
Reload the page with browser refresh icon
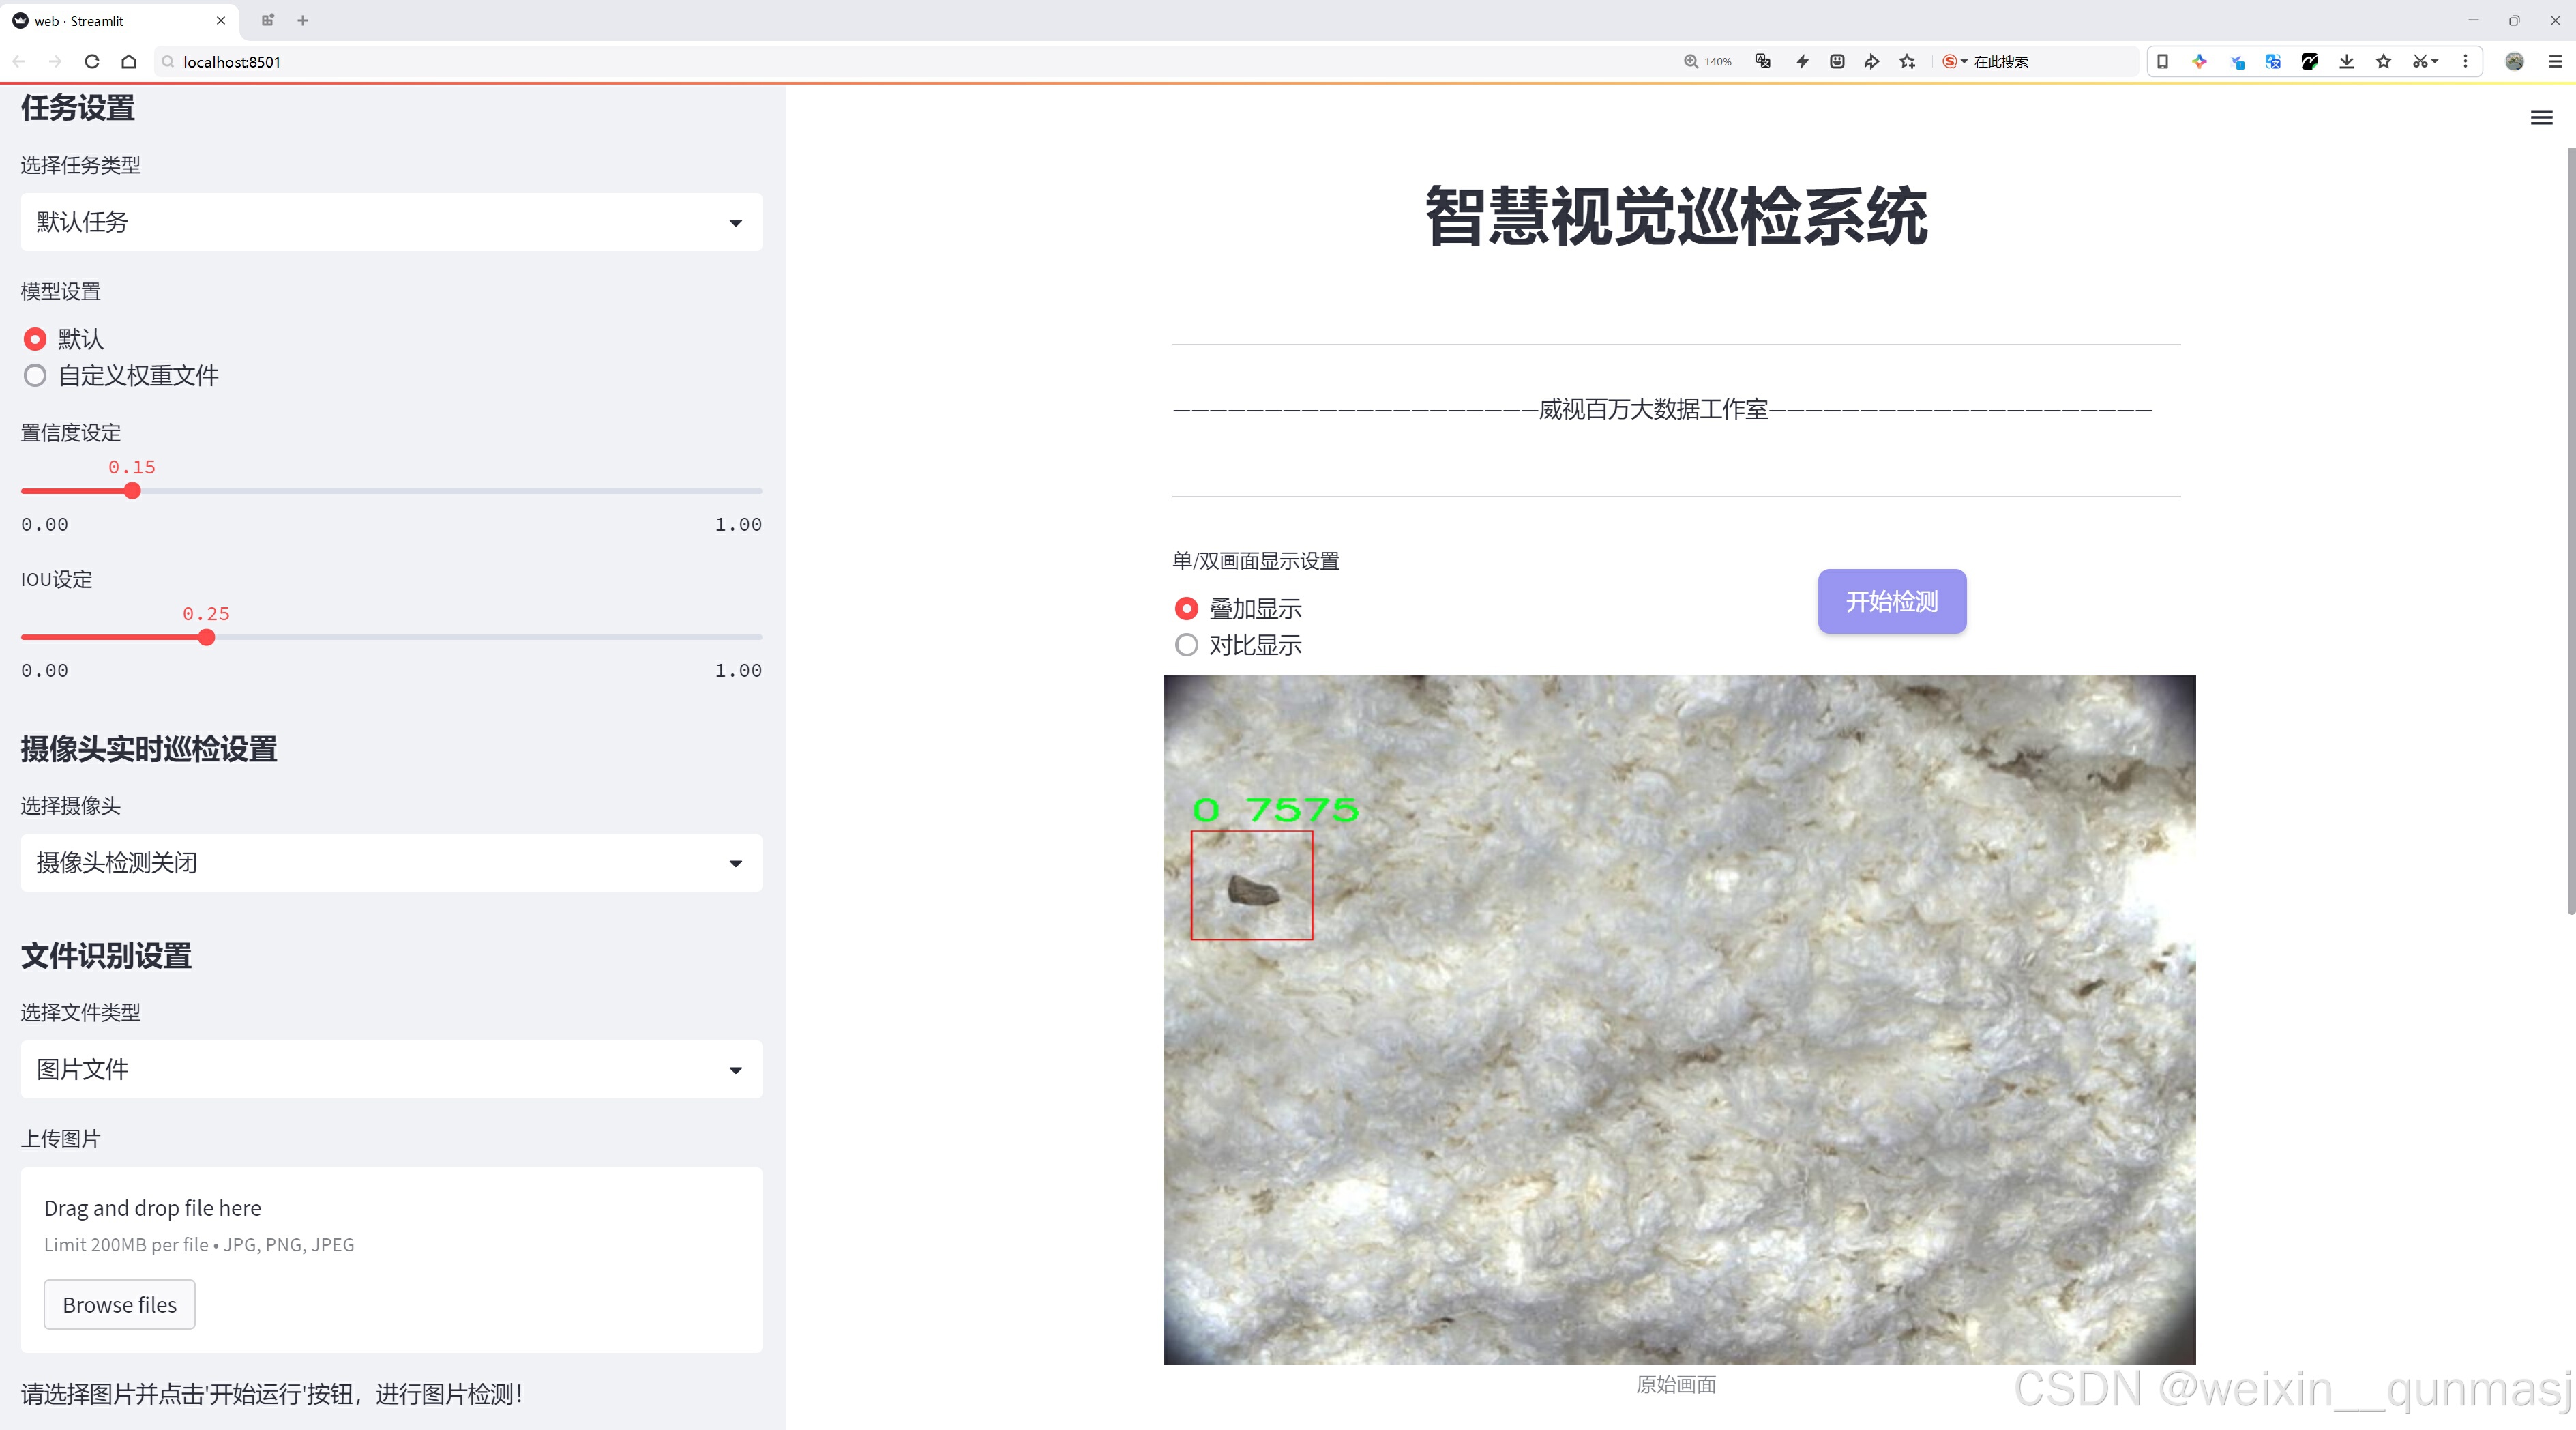[x=92, y=61]
